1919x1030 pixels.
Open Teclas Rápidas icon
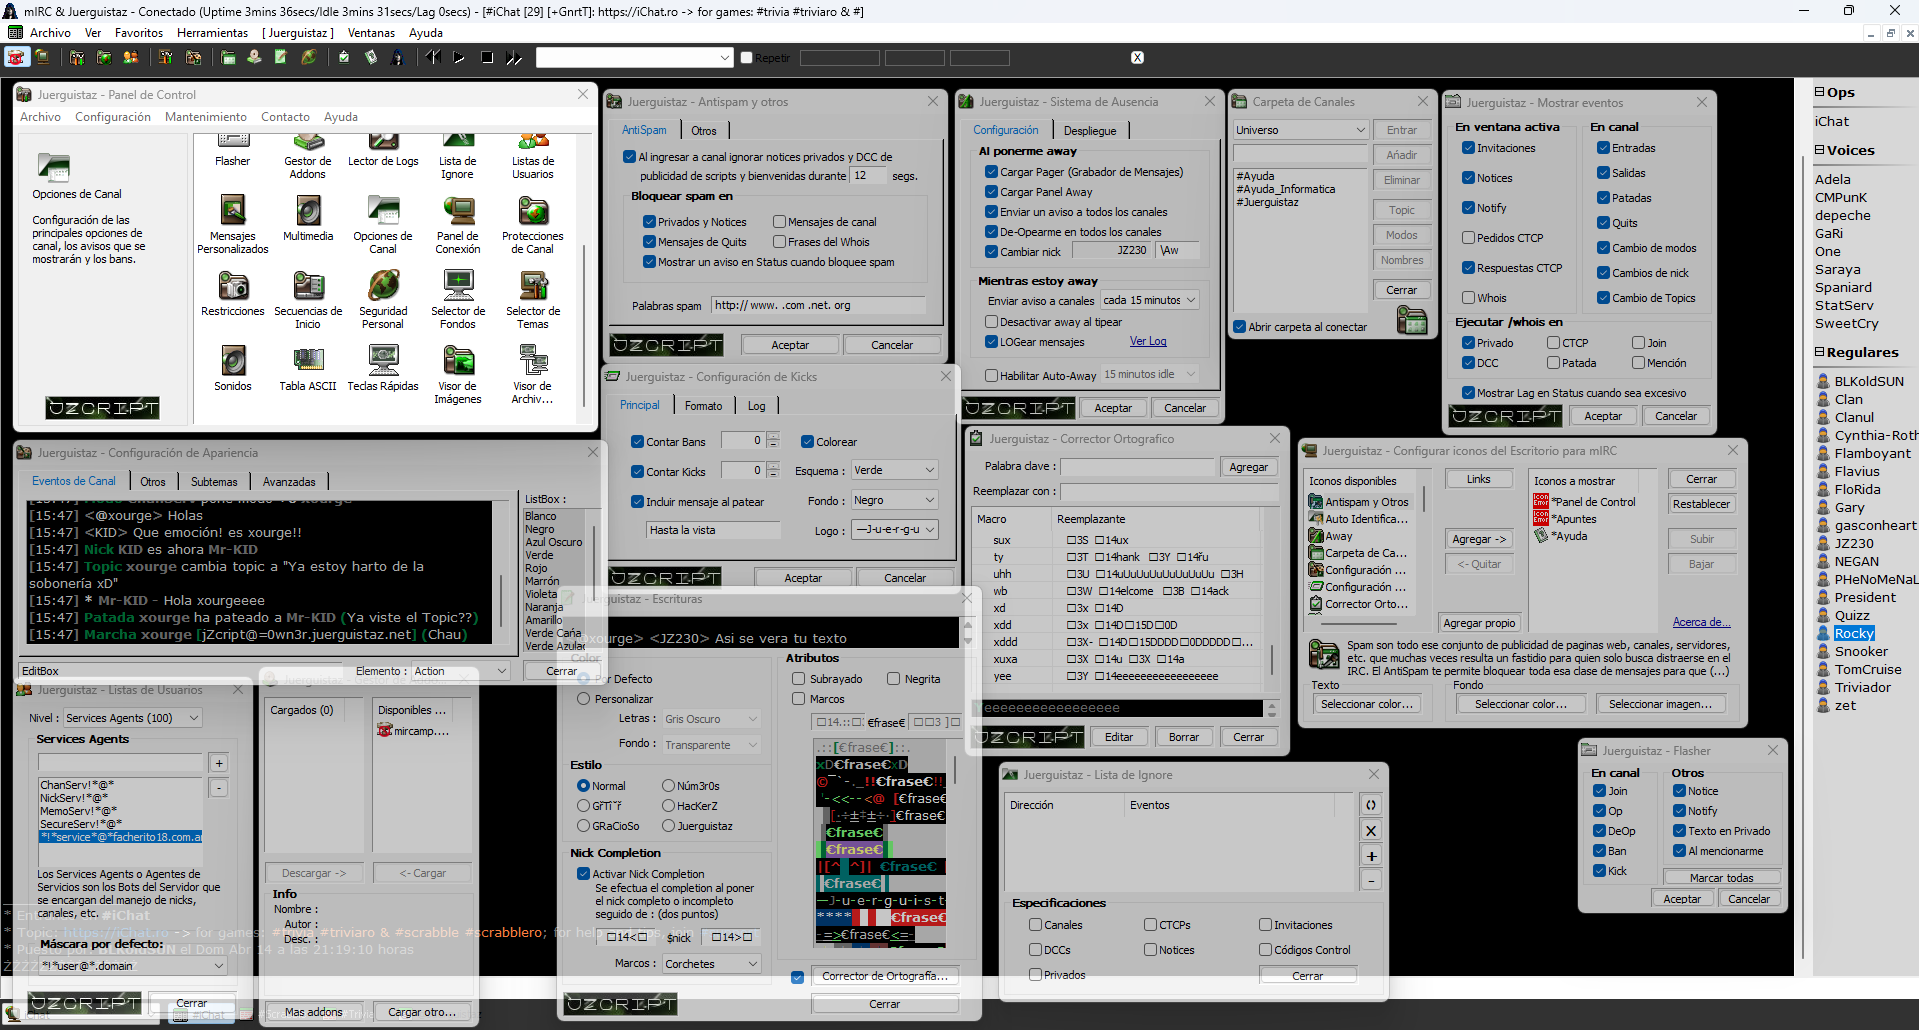click(383, 368)
